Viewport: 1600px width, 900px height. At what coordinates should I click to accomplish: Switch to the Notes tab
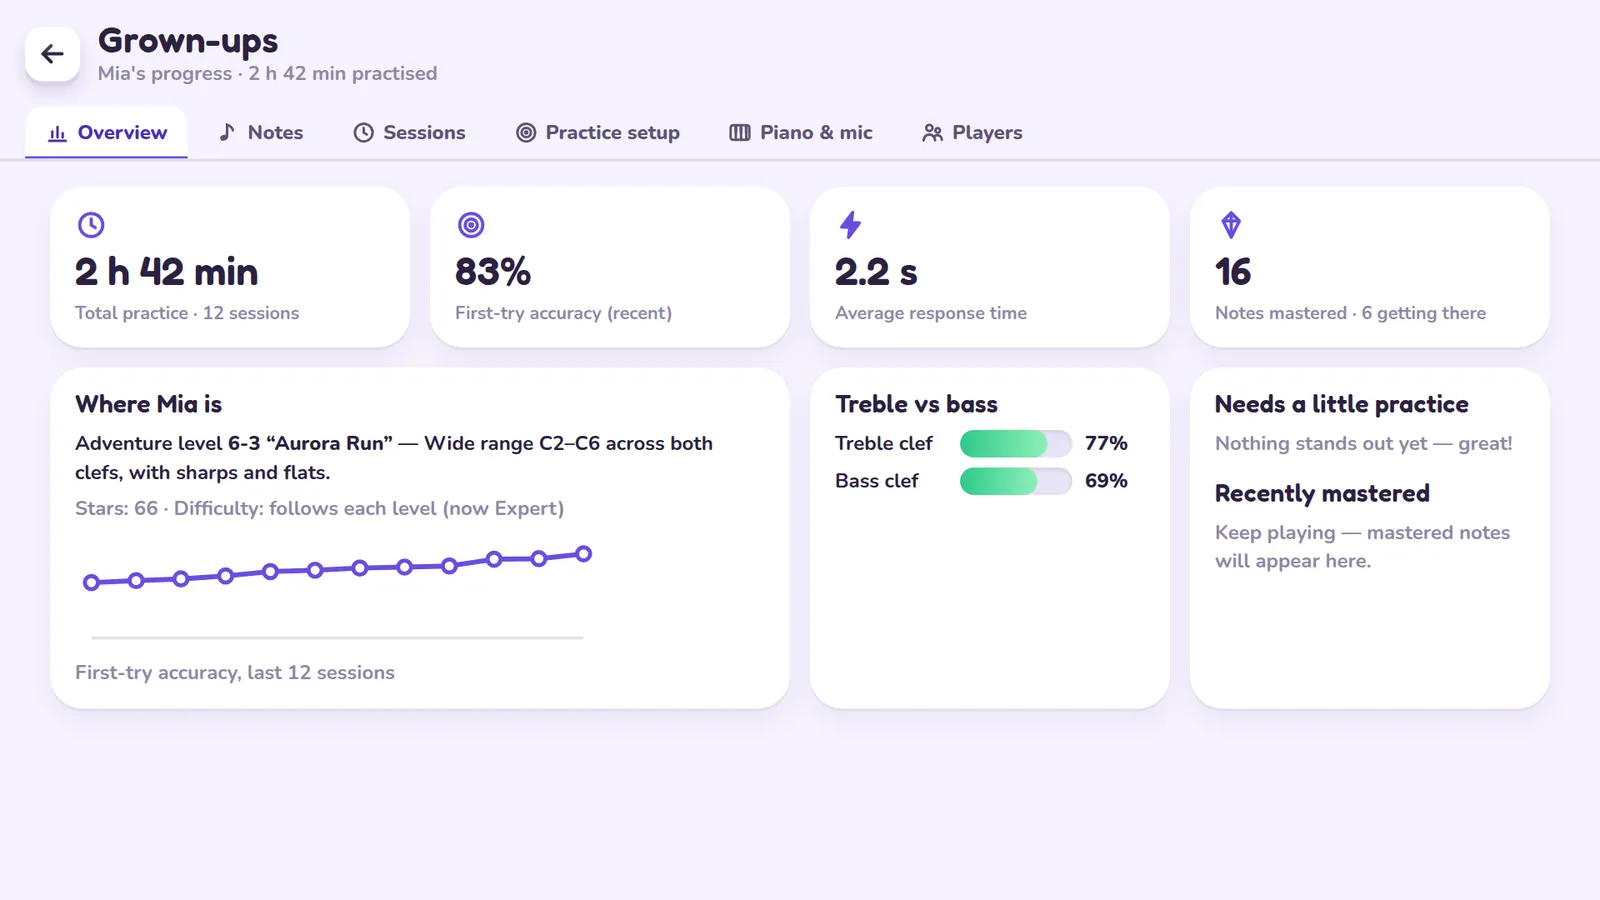click(261, 133)
